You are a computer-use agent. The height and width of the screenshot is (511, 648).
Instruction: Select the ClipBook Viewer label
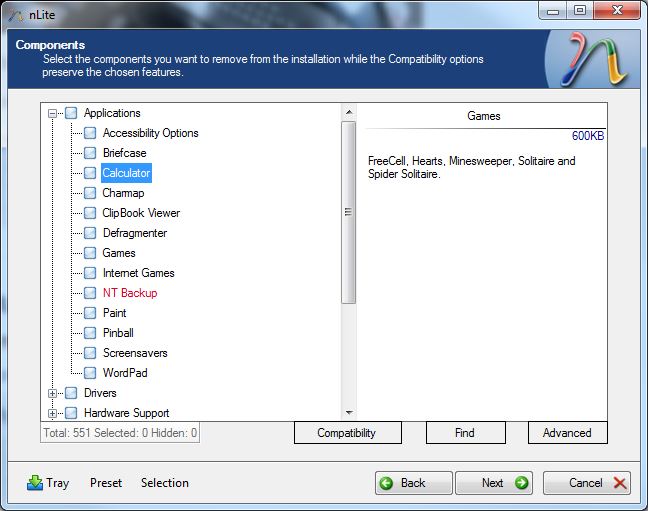(141, 213)
